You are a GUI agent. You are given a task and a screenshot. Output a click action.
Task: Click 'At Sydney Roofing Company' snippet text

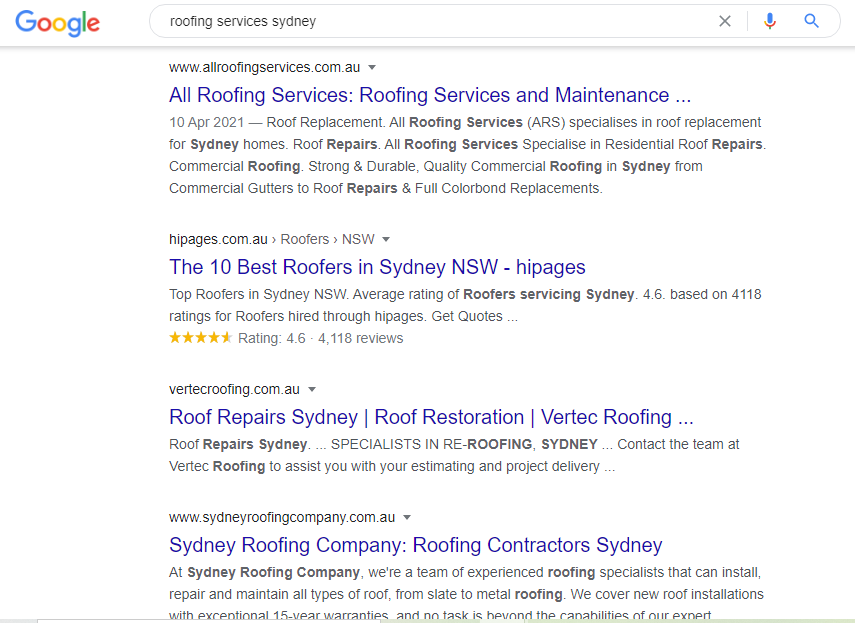[x=264, y=573]
